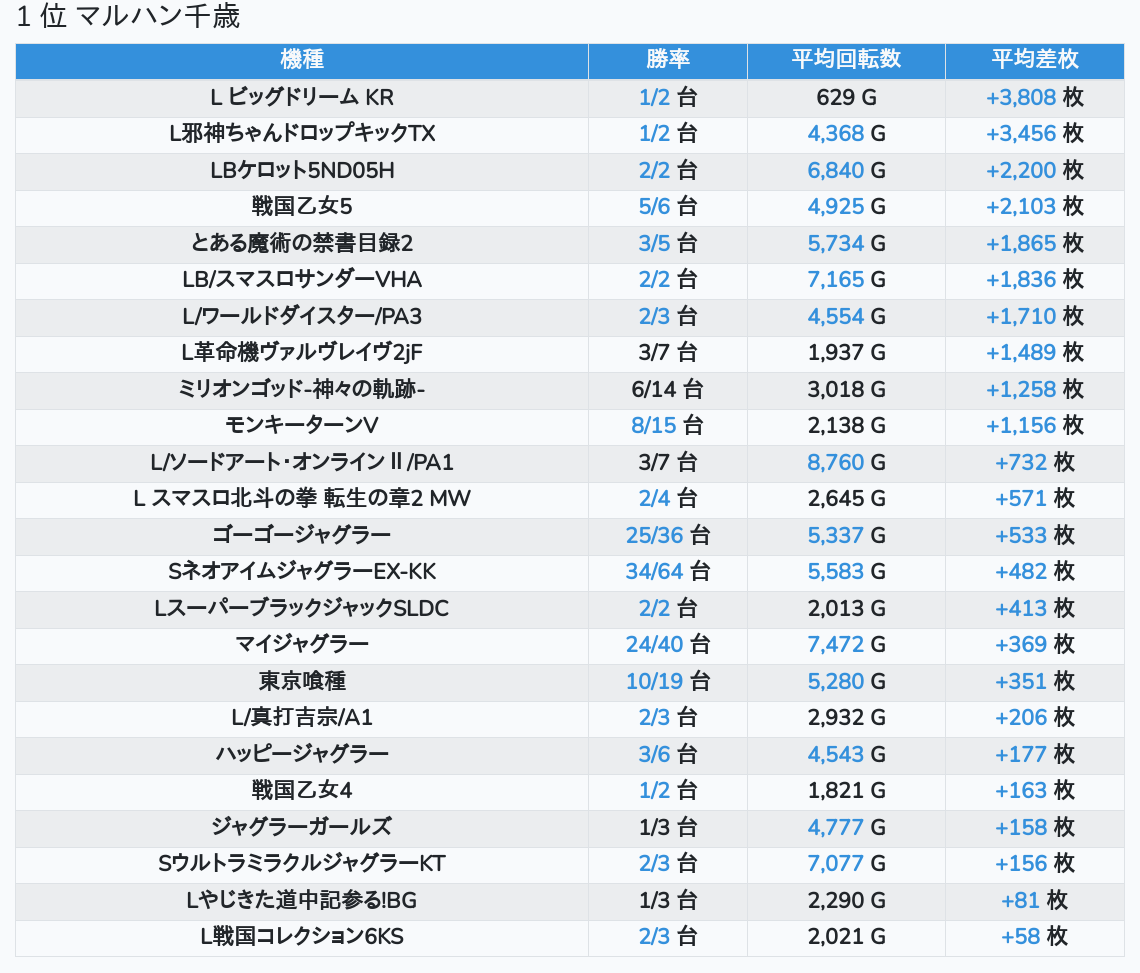Select SネオアイムジャグラーEX-KK machine name

[x=302, y=572]
